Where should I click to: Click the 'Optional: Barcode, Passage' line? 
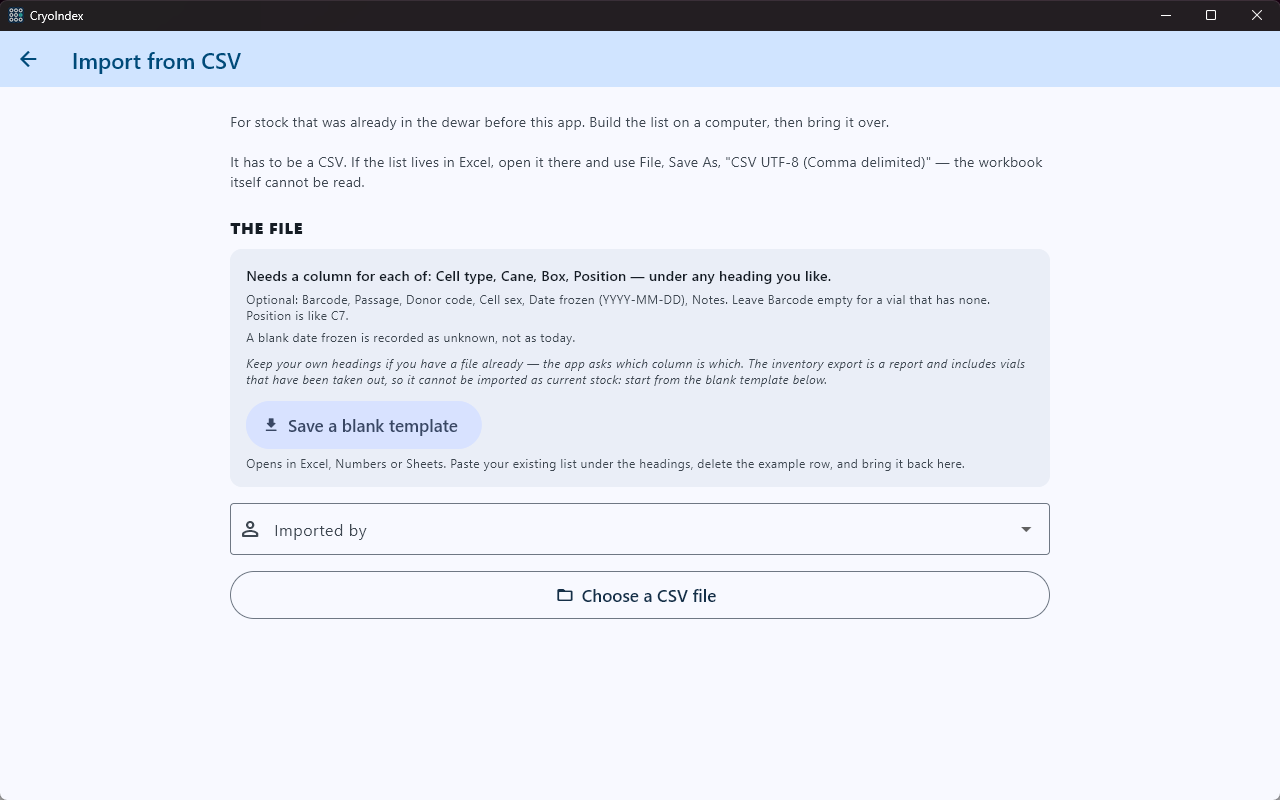tap(618, 308)
